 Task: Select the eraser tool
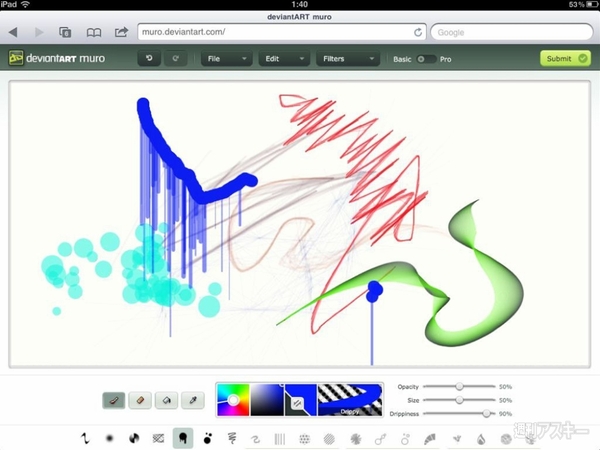[140, 400]
